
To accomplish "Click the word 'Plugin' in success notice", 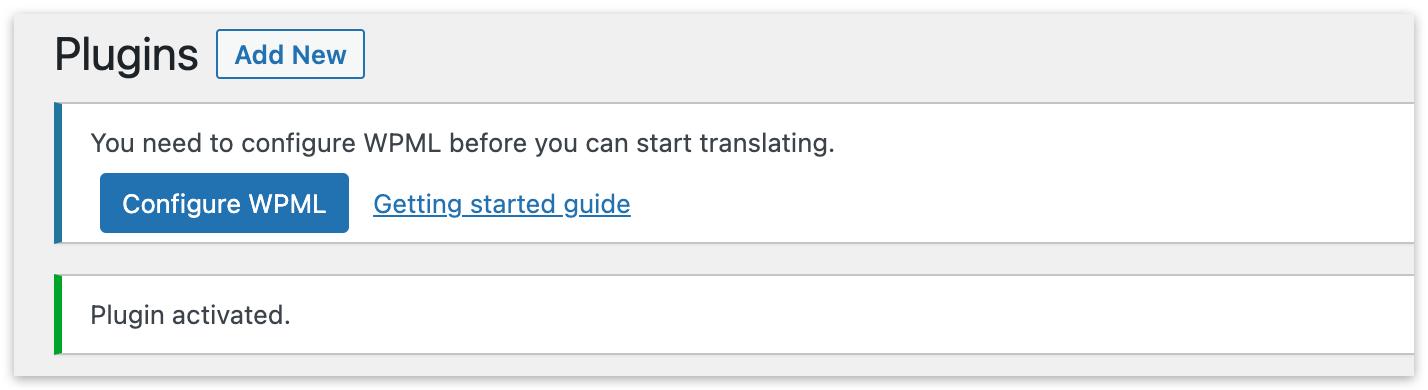I will (129, 315).
